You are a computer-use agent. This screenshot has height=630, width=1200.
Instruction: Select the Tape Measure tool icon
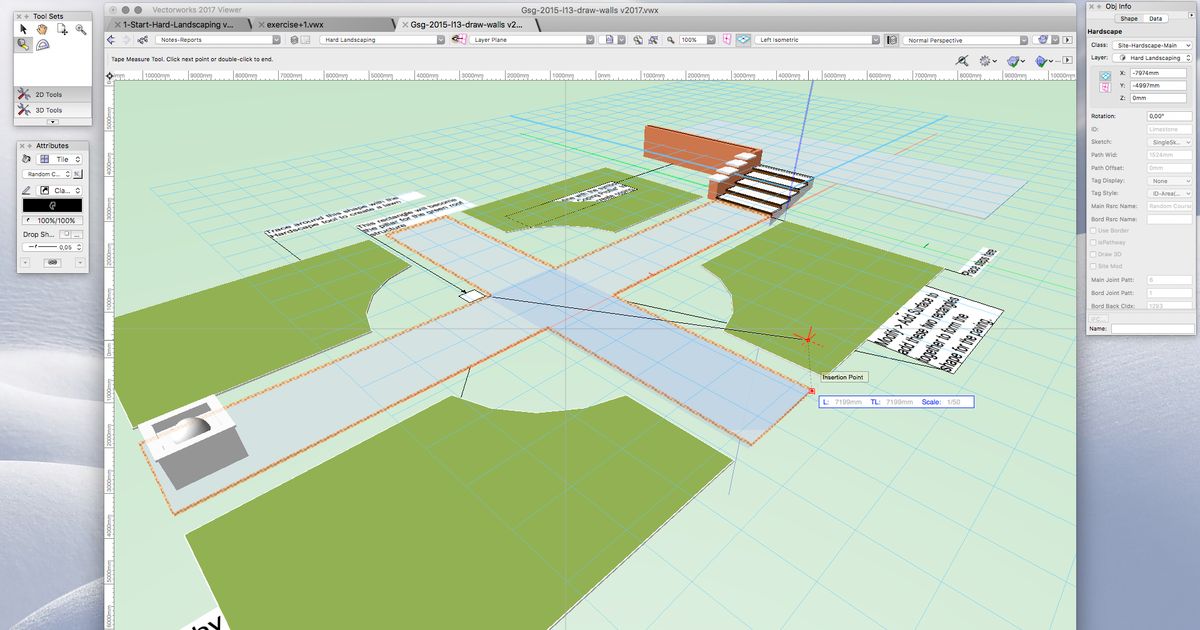point(22,46)
